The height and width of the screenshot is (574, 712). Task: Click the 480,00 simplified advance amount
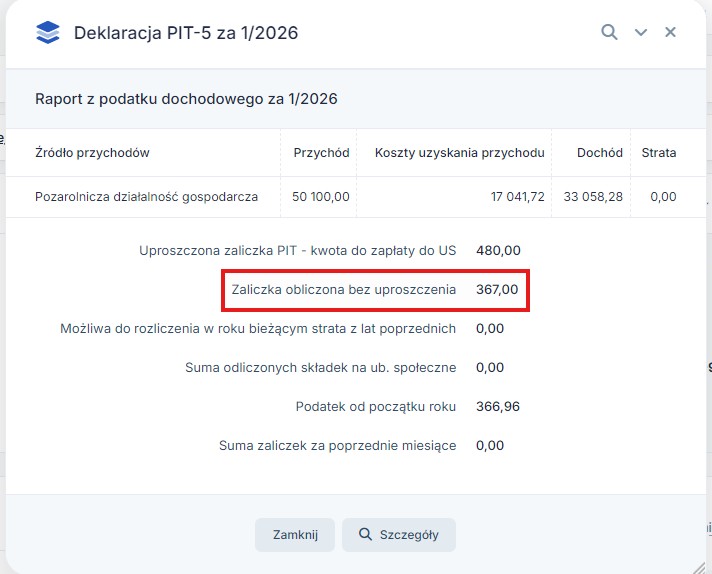498,251
